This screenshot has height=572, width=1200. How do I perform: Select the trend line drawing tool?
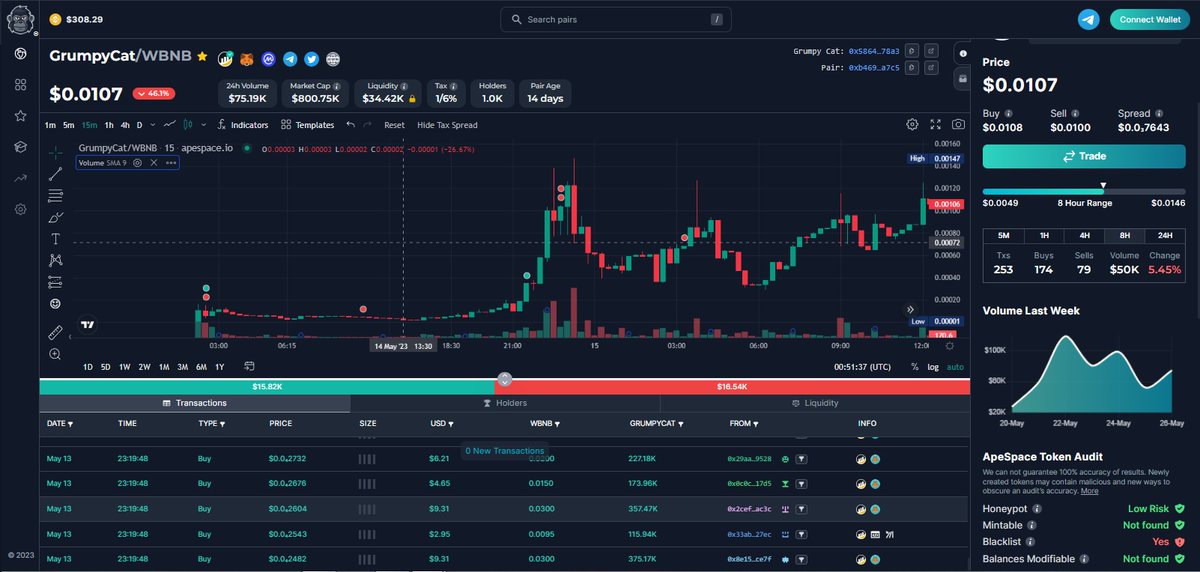55,173
